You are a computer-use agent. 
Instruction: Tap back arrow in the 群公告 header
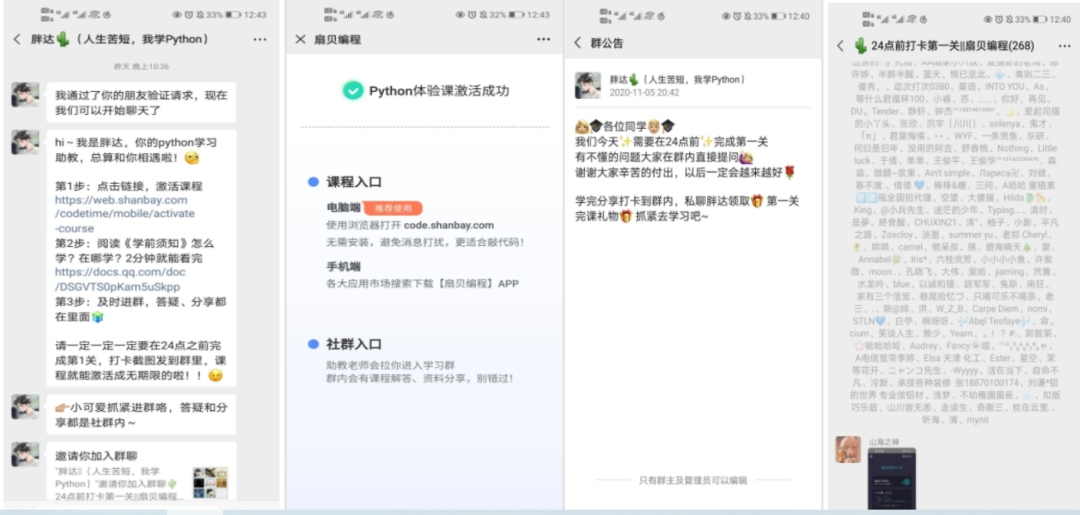pyautogui.click(x=577, y=43)
